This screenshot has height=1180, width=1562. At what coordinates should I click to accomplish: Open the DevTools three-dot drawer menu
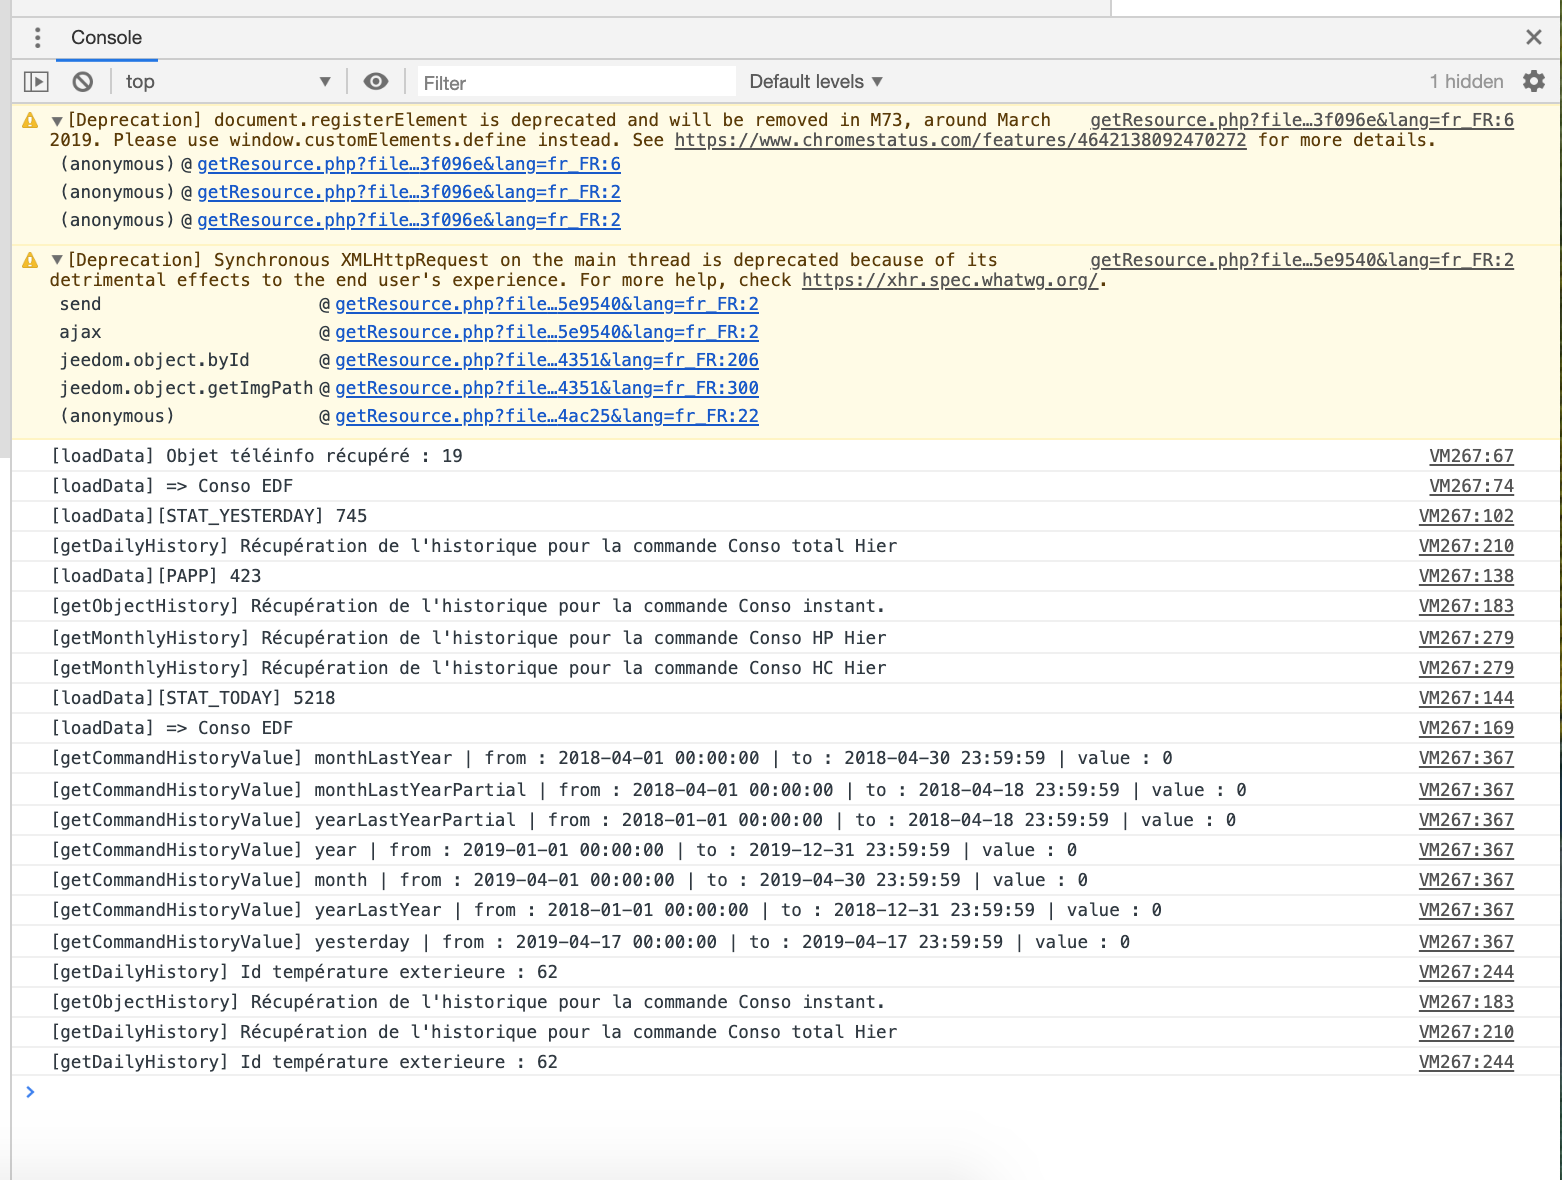coord(38,38)
